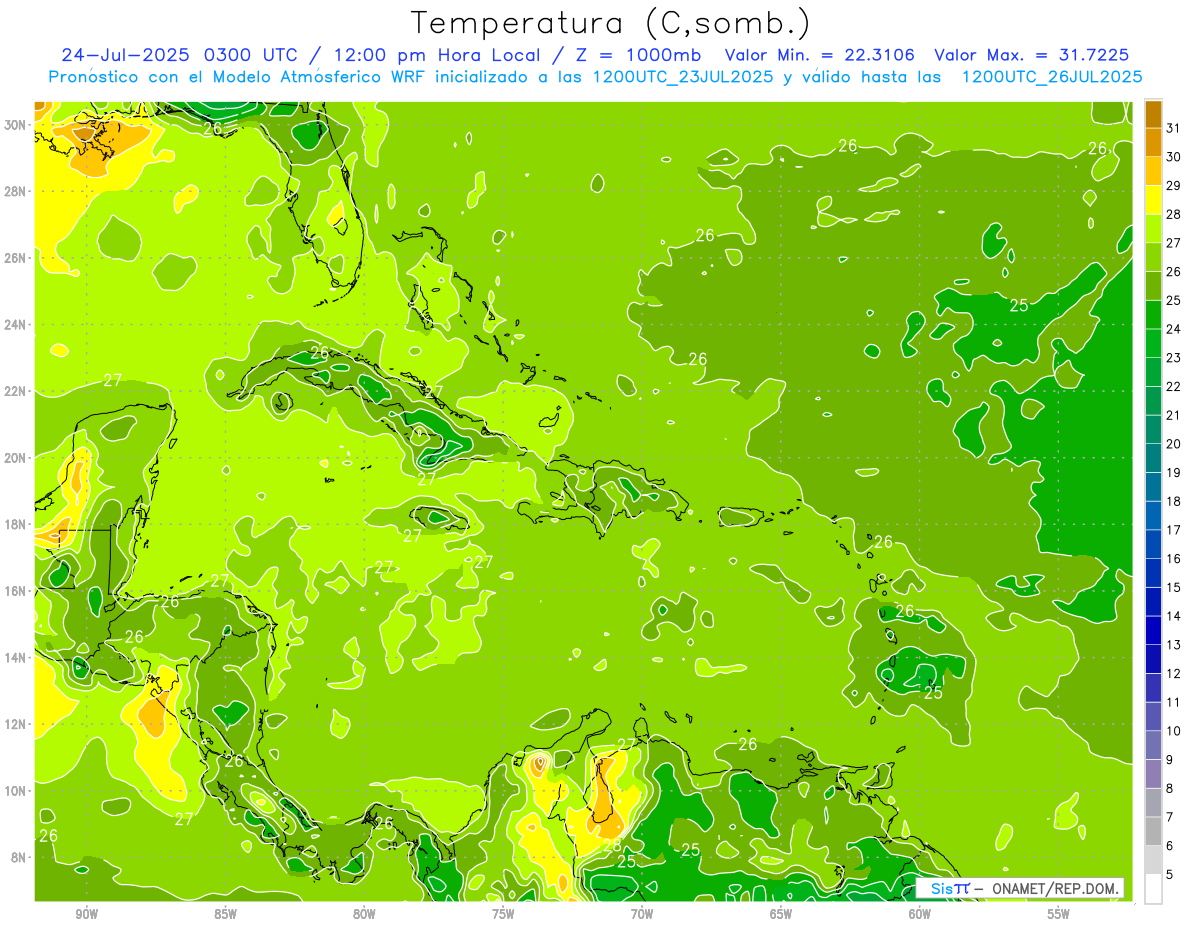Click the color scale value '12'
The image size is (1200, 927).
(1173, 673)
